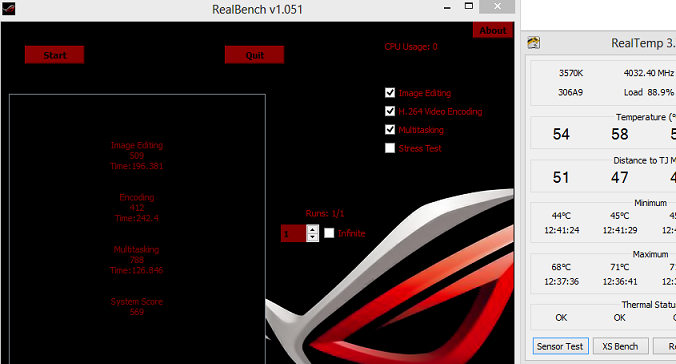Uncheck the Image Editing test
Screen dimensions: 676x364
[390, 93]
